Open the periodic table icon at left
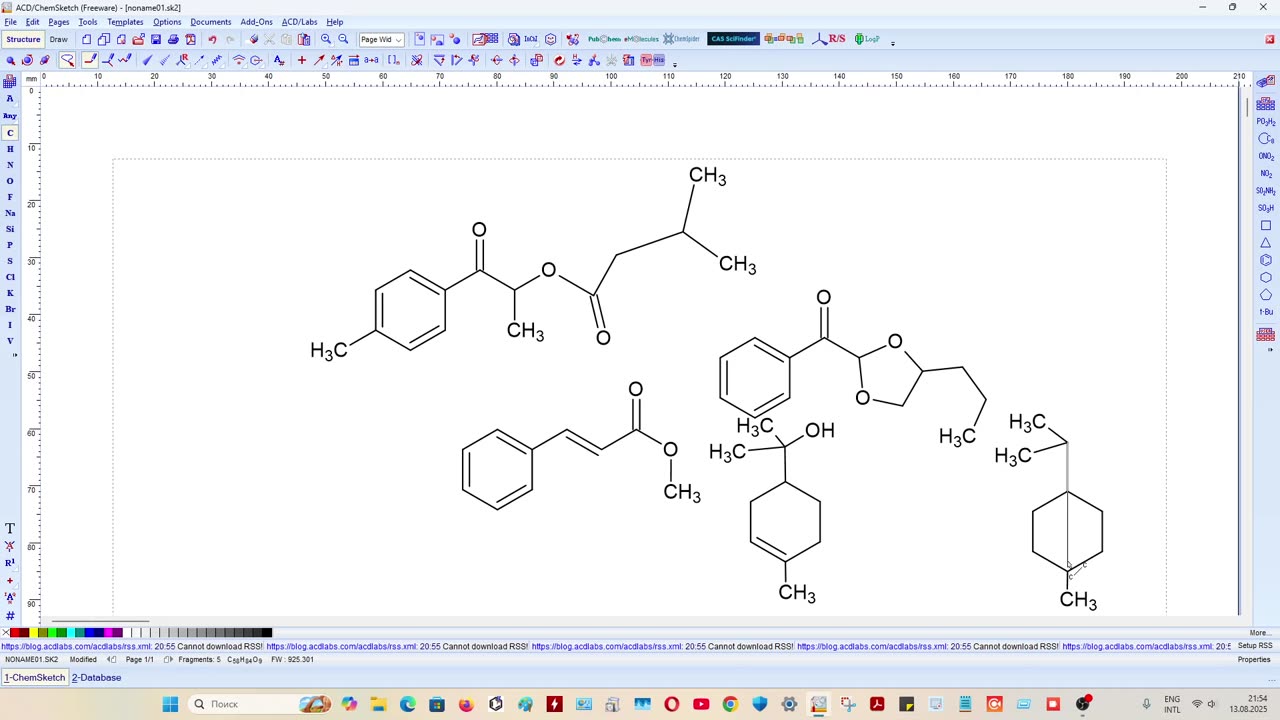 [10, 84]
